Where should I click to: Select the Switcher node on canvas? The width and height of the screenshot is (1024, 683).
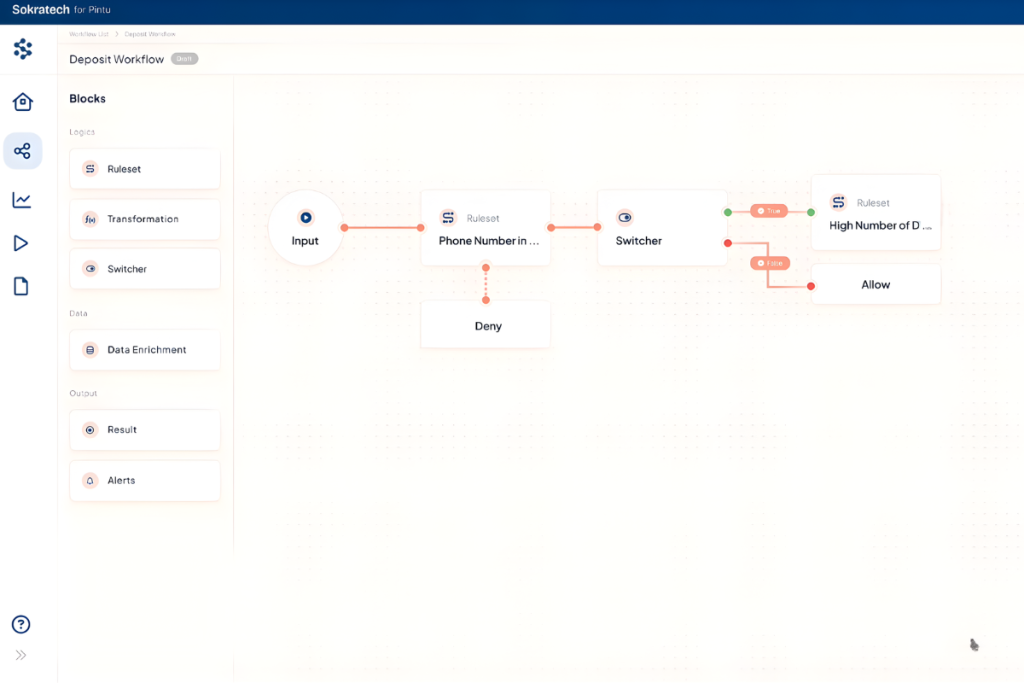(x=662, y=228)
